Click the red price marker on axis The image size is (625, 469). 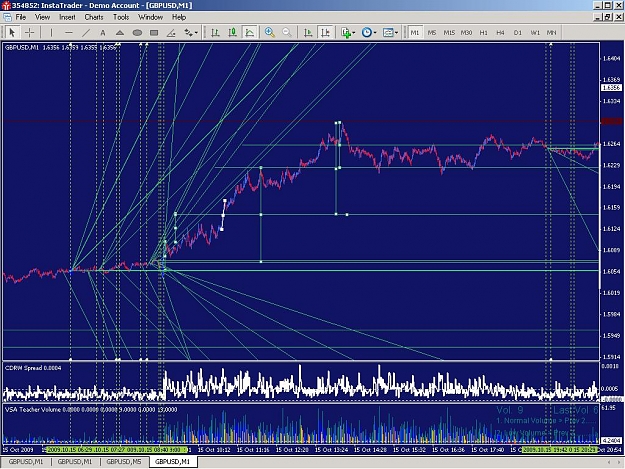click(x=611, y=121)
